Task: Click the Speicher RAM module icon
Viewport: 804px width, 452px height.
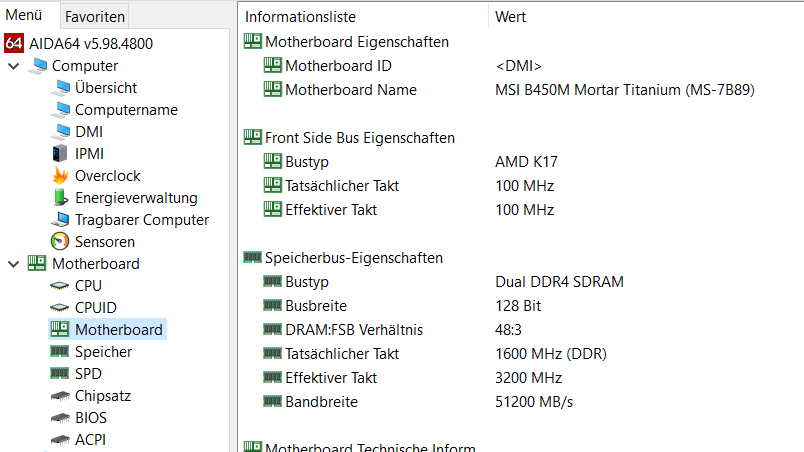Action: (59, 352)
